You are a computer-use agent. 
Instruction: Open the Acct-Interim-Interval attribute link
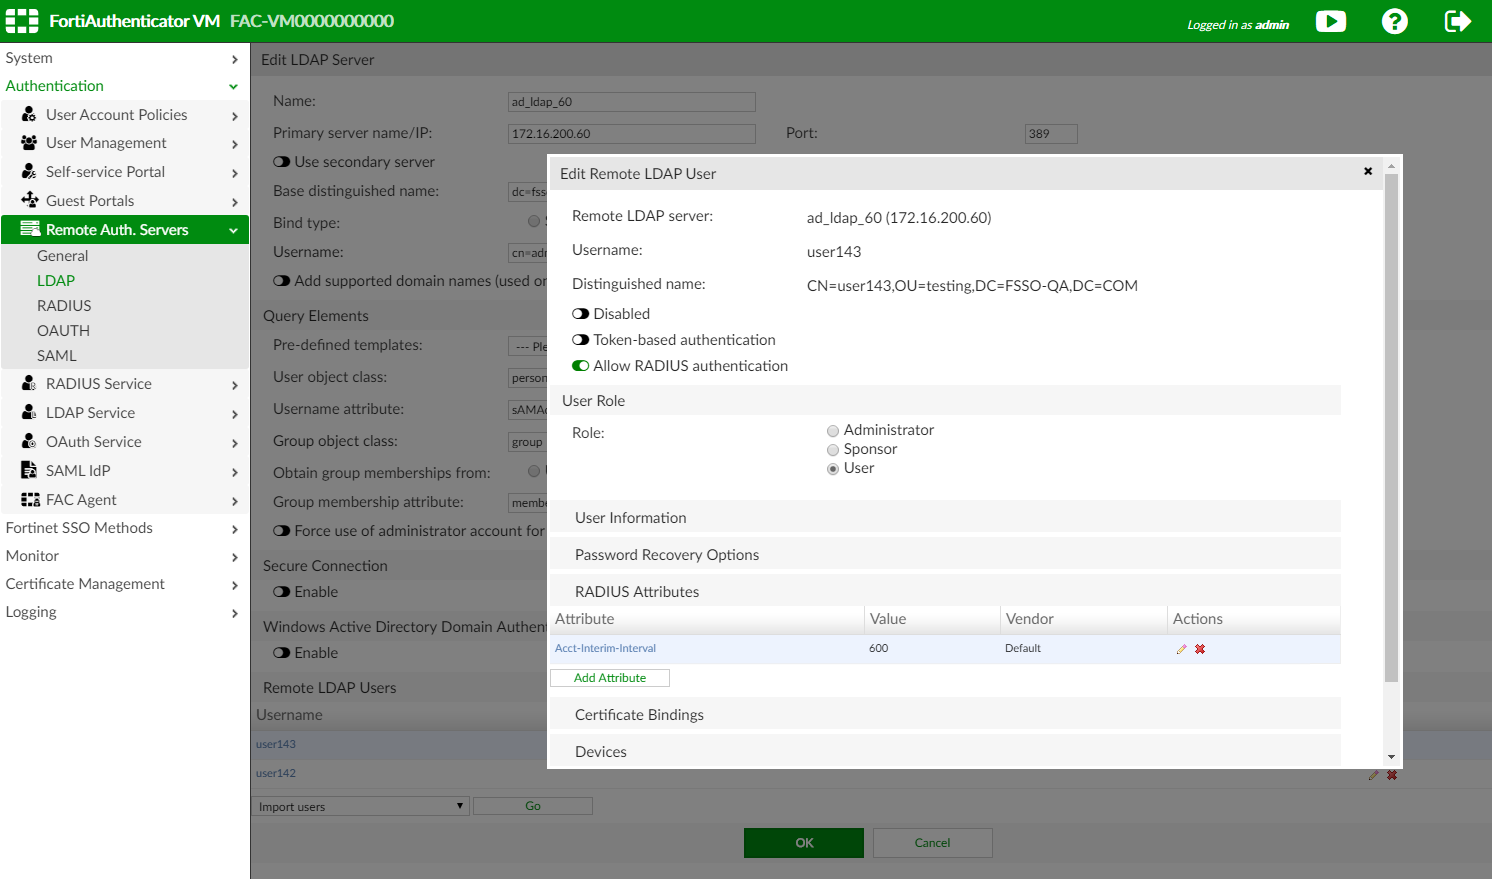pos(605,649)
